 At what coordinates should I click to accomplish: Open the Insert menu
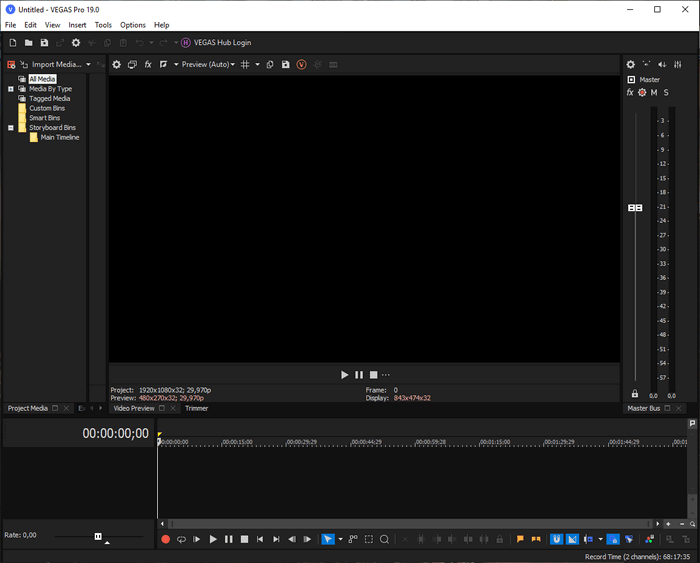click(x=77, y=24)
